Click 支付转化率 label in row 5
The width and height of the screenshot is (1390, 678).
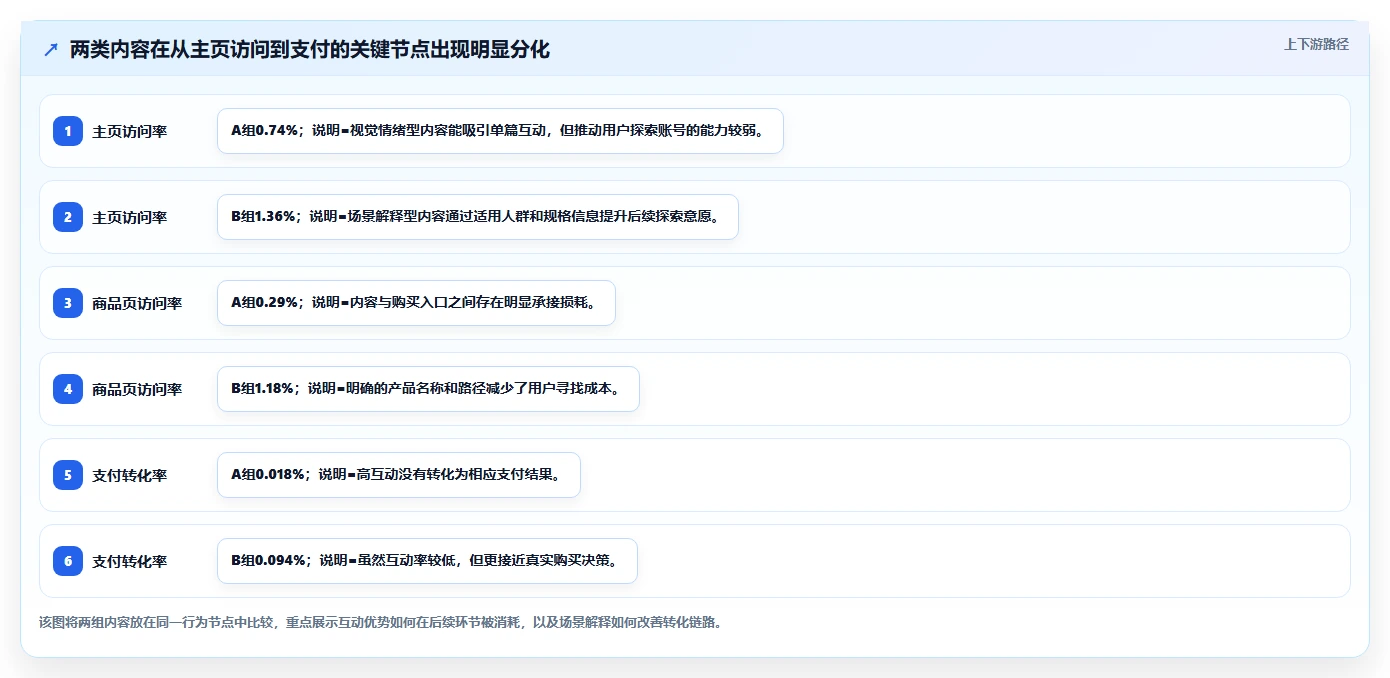(130, 475)
